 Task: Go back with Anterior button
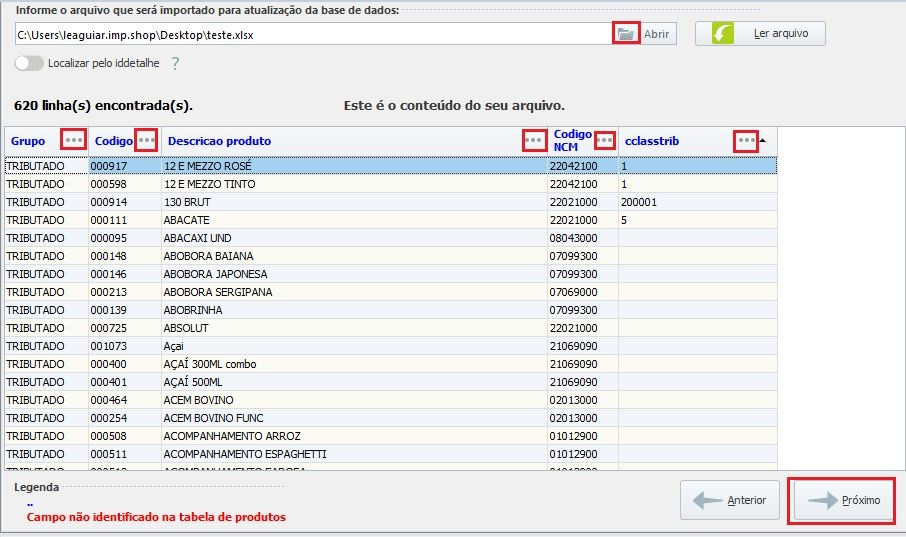[x=730, y=500]
